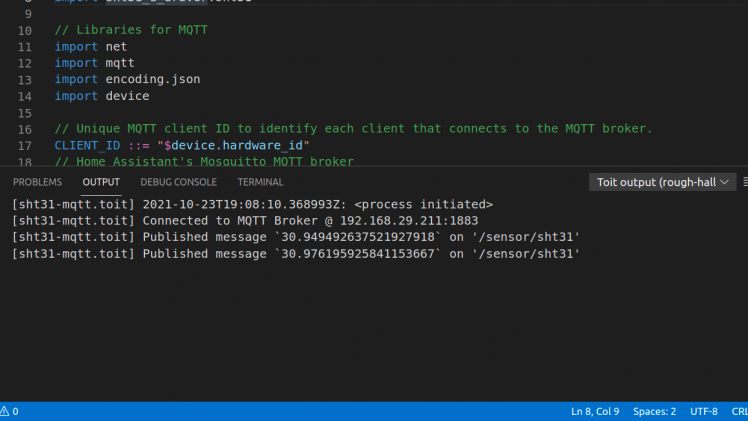Click the Ln 8, Col 9 cursor position
748x421 pixels.
595,411
